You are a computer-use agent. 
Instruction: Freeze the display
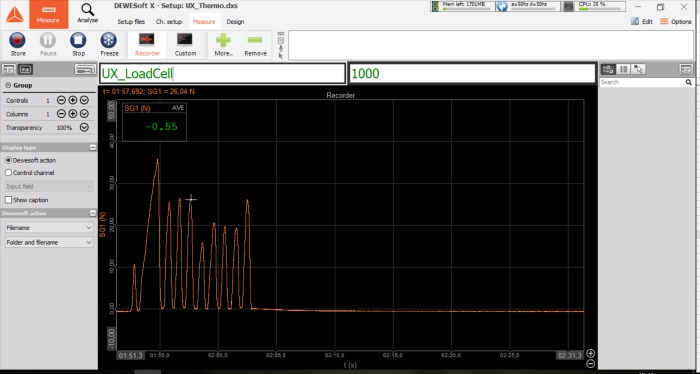click(x=109, y=44)
